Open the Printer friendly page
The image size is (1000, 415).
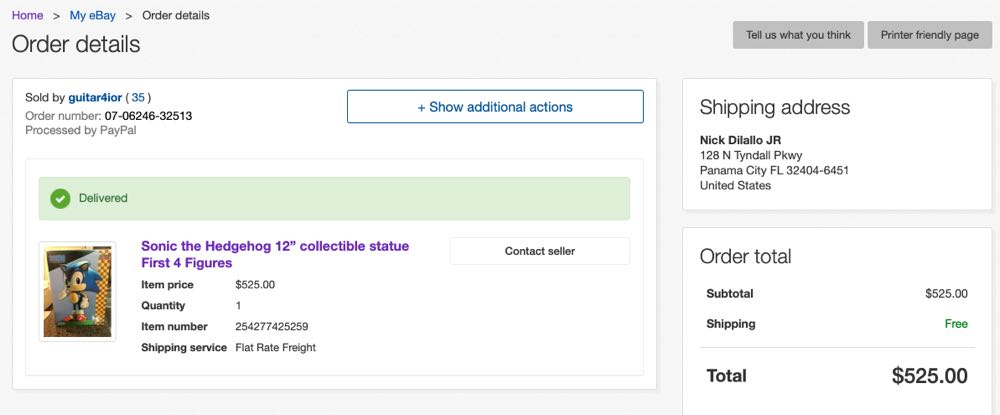(x=929, y=35)
